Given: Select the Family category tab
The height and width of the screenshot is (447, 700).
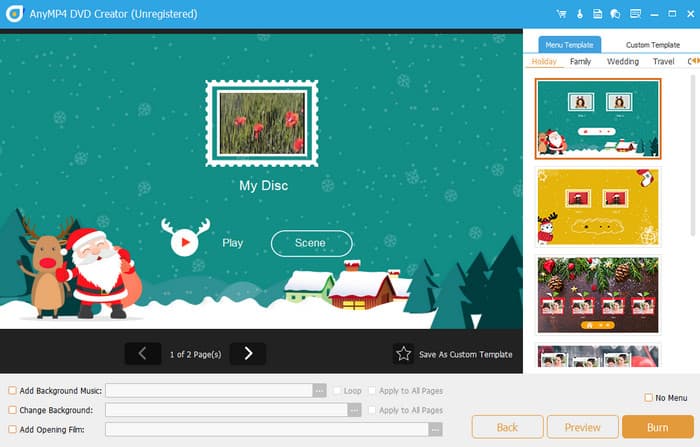Looking at the screenshot, I should point(580,61).
